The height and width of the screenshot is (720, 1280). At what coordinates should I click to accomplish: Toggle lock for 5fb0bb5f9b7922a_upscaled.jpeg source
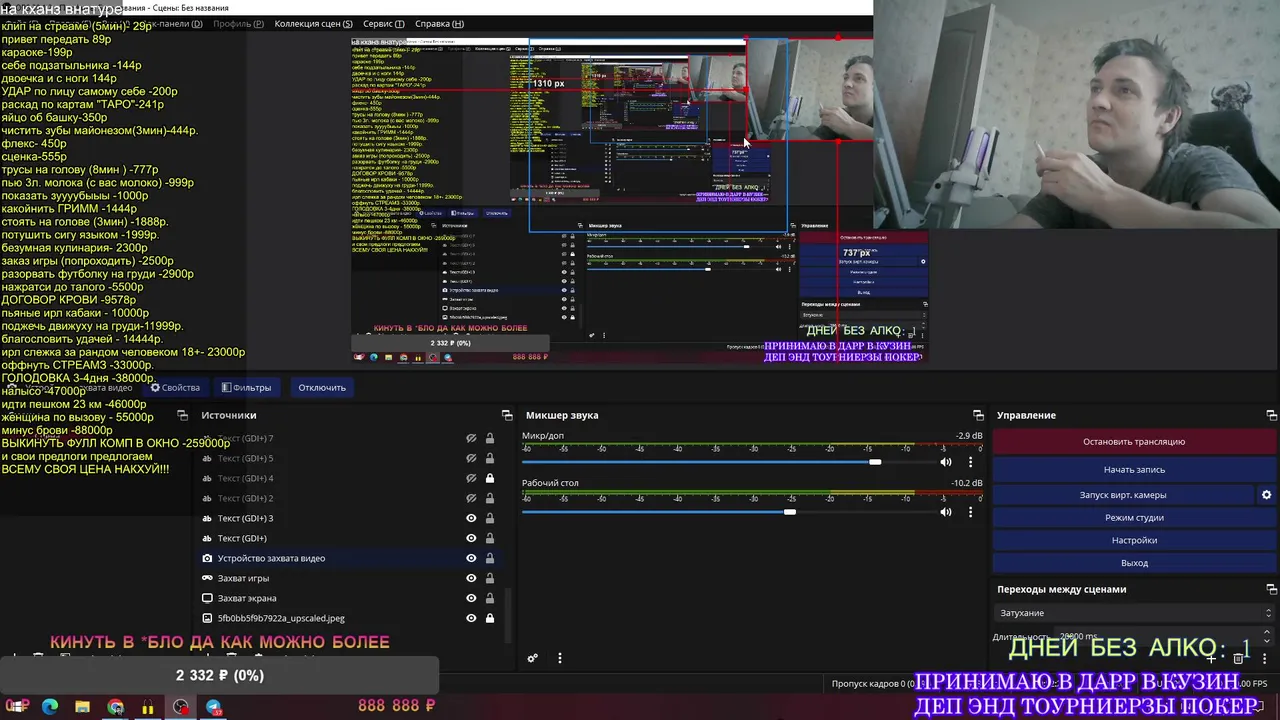pyautogui.click(x=490, y=618)
